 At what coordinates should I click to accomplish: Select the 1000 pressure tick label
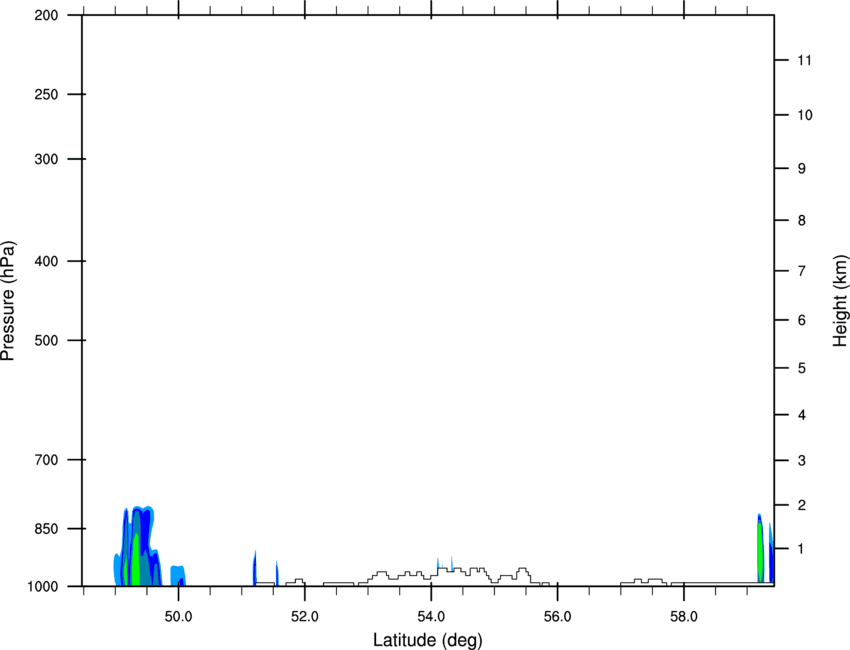[x=43, y=586]
